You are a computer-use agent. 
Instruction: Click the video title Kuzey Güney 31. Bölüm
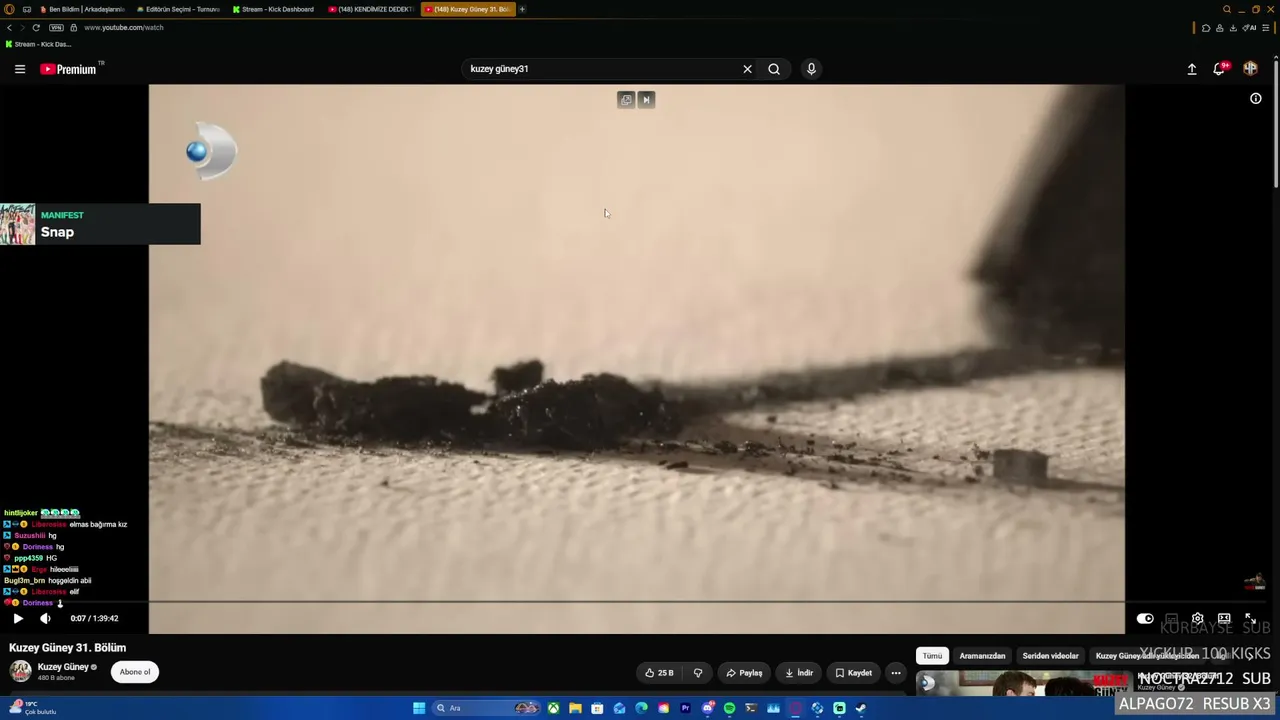point(68,648)
